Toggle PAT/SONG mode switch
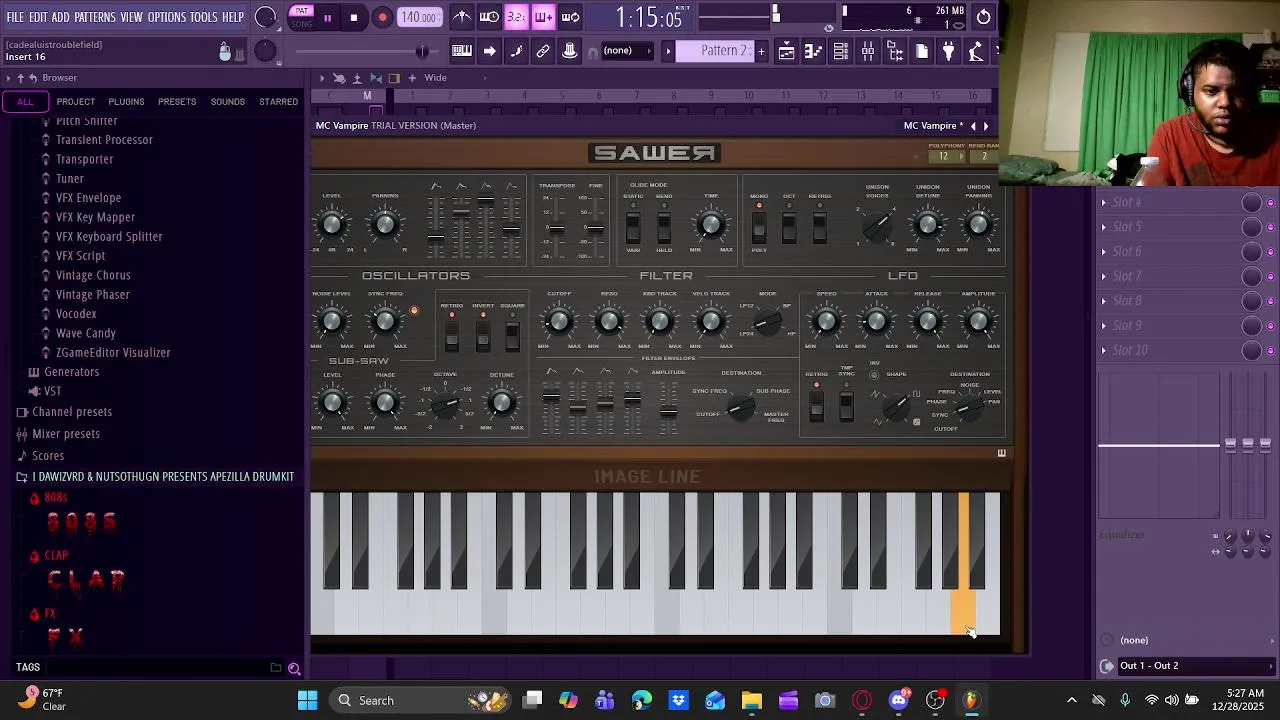 (301, 17)
